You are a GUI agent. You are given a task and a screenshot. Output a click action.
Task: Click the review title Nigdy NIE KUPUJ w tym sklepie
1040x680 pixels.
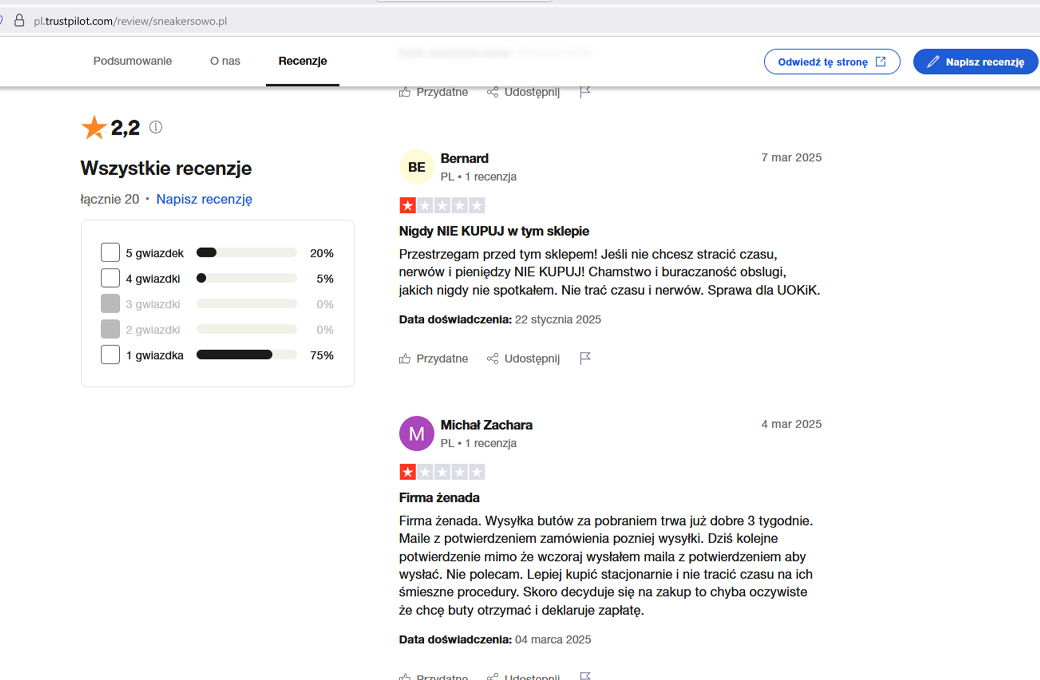tap(494, 232)
